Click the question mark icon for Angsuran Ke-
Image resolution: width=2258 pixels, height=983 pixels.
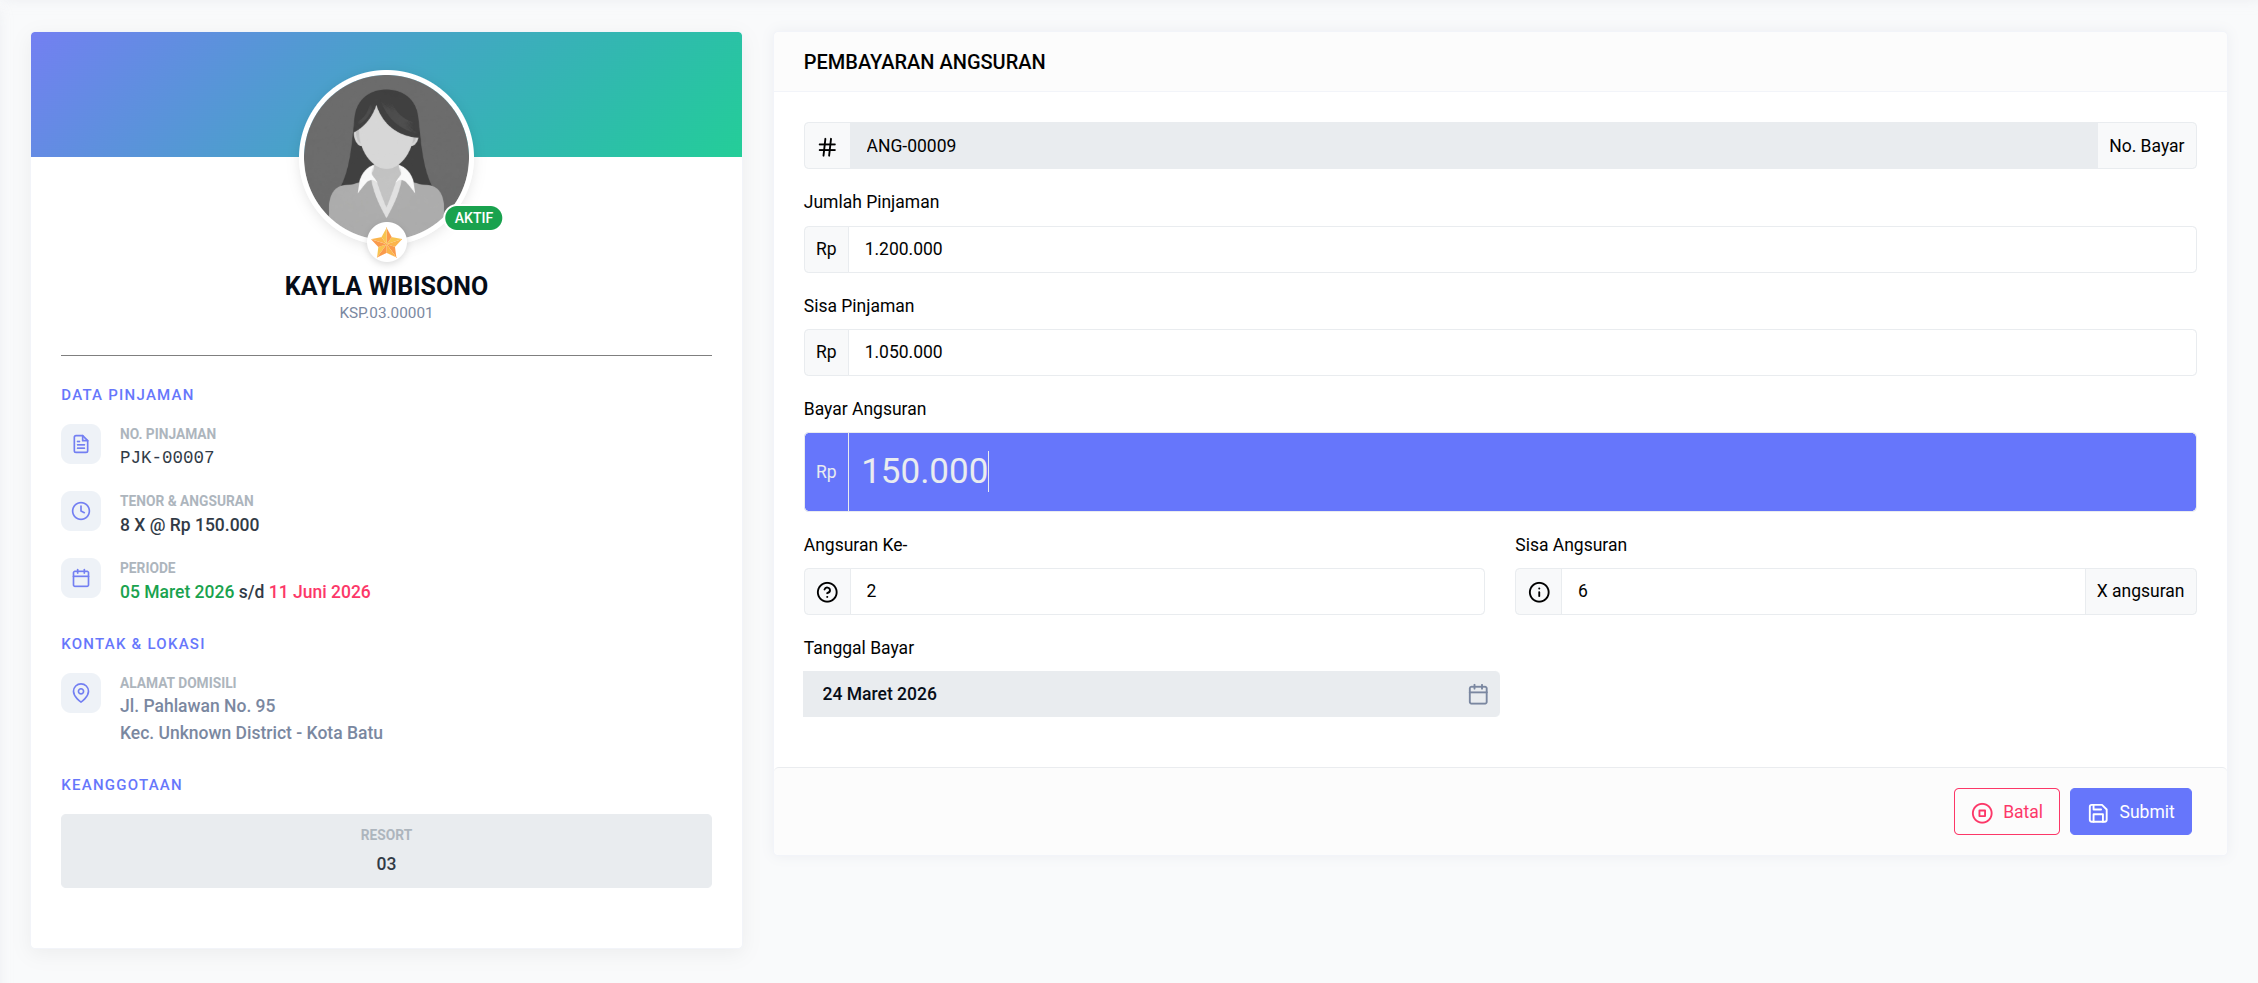click(x=826, y=591)
